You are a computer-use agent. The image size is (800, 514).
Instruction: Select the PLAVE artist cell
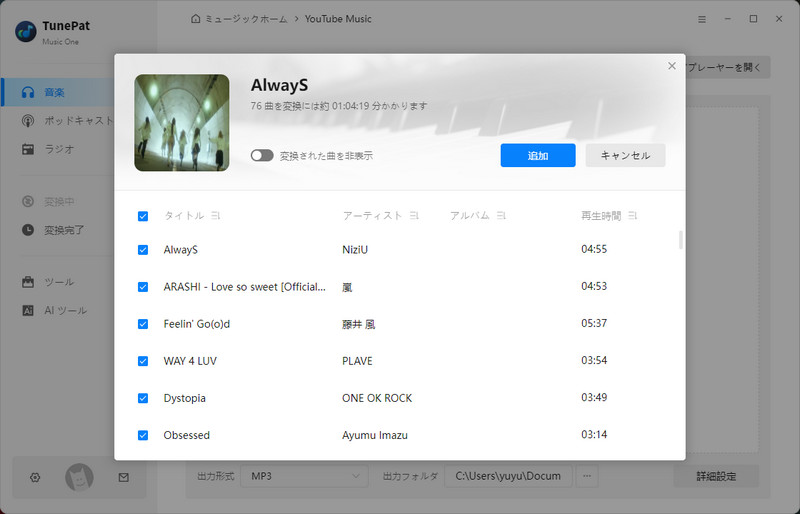[x=357, y=361]
